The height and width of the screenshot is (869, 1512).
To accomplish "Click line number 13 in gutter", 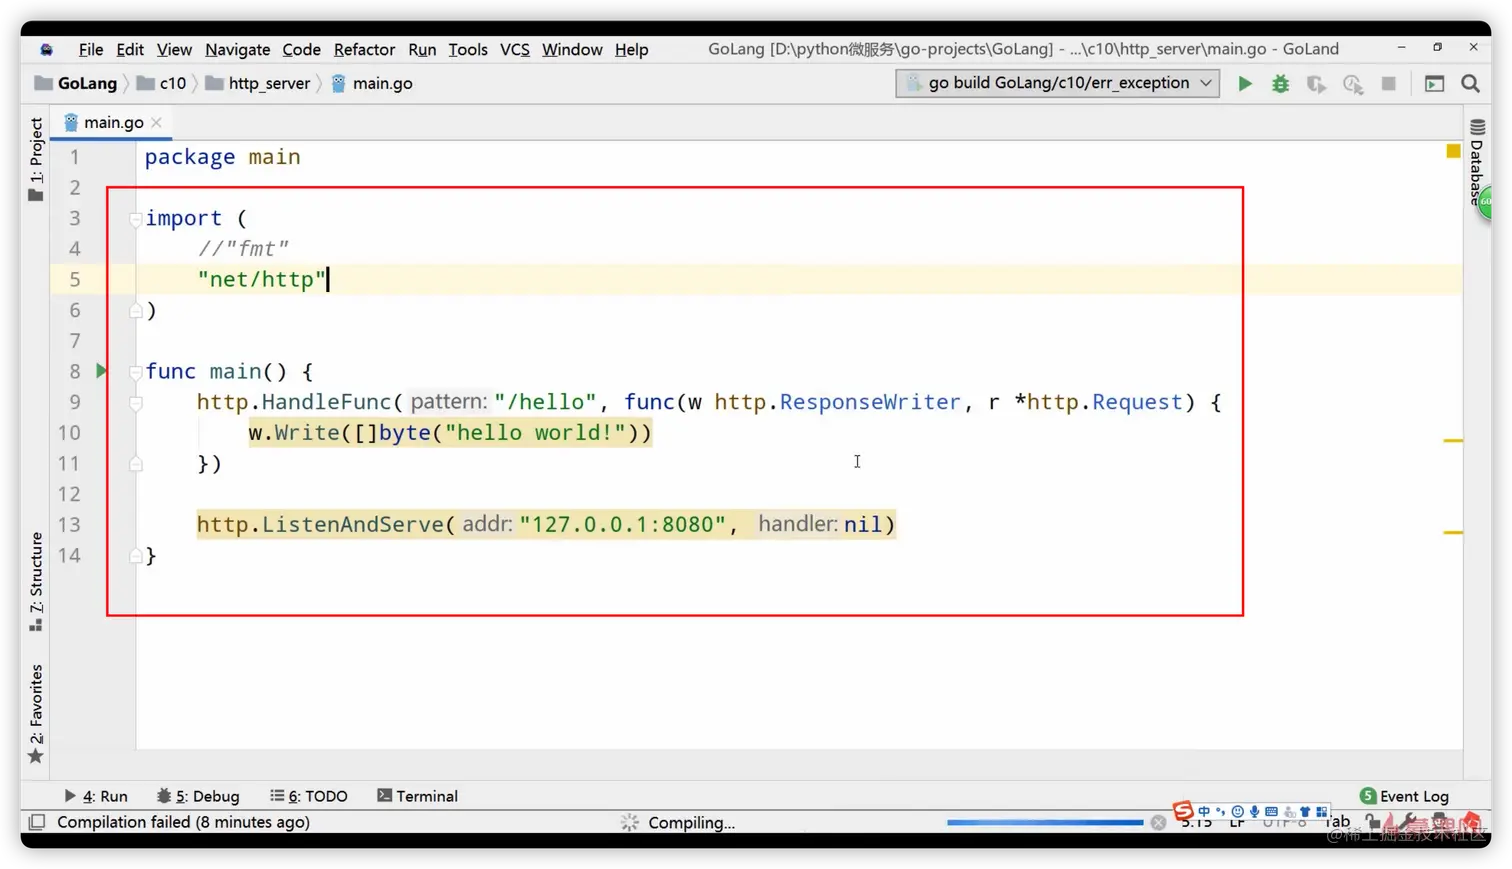I will click(x=69, y=525).
